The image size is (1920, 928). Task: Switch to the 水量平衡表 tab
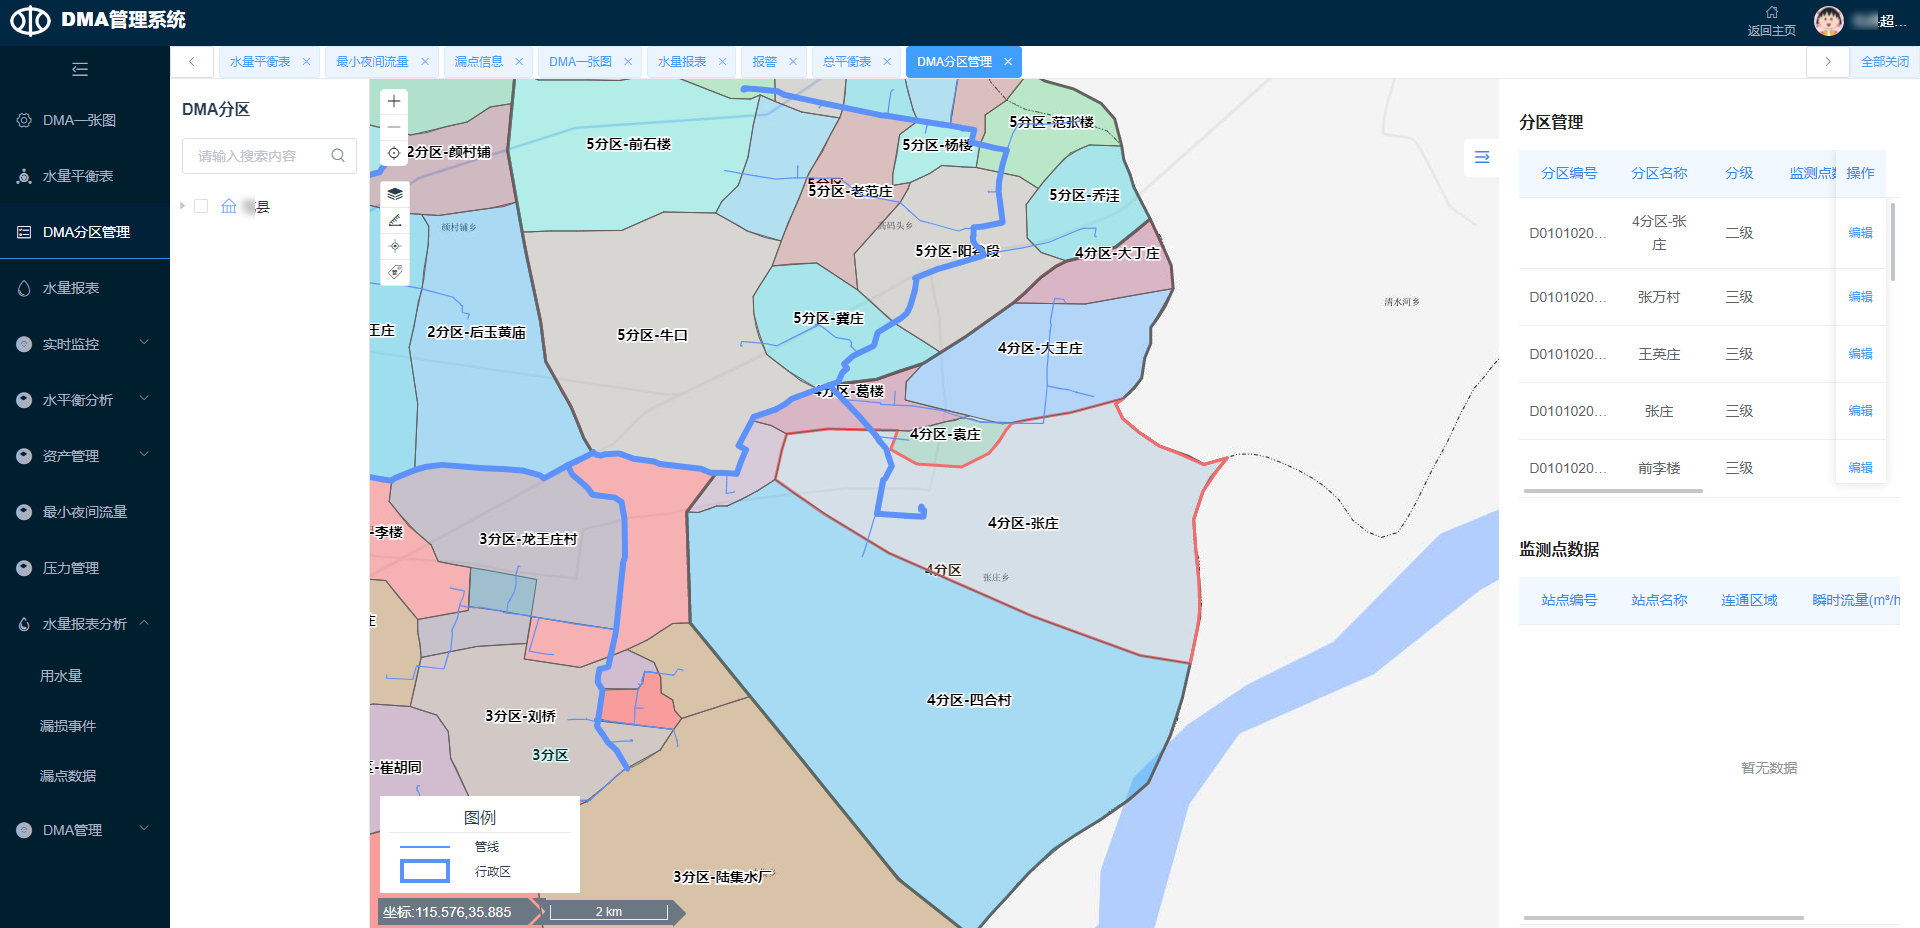(260, 62)
